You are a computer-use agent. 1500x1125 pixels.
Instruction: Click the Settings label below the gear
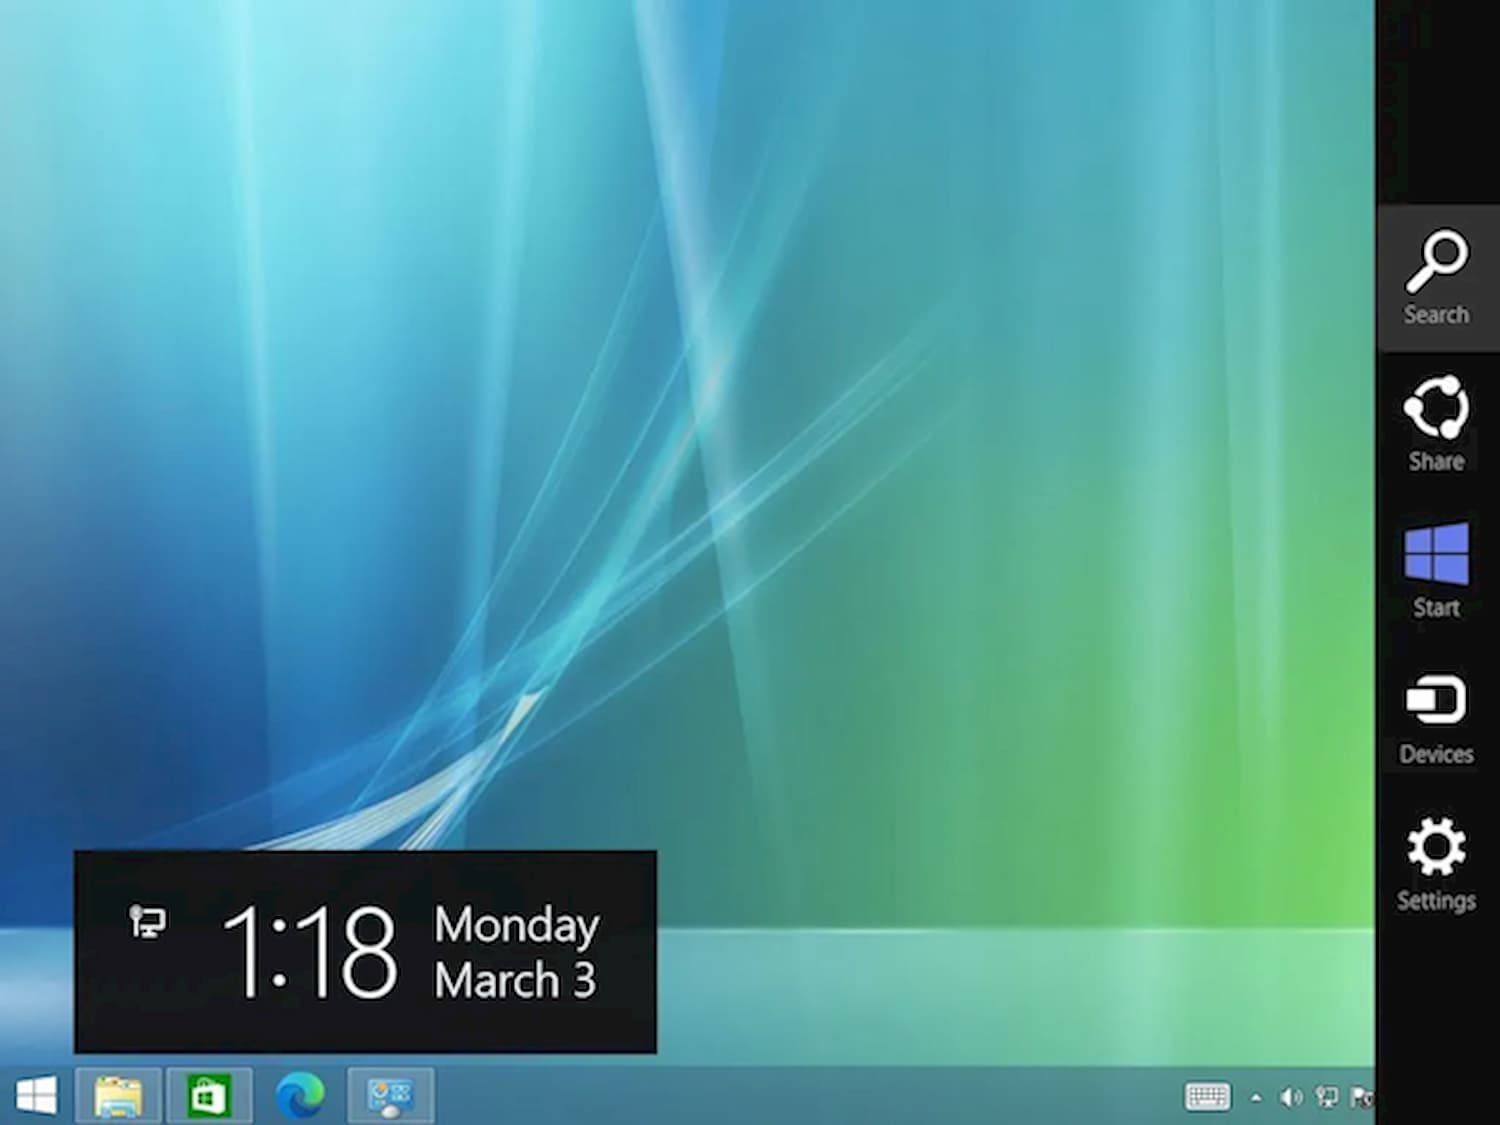click(x=1437, y=900)
